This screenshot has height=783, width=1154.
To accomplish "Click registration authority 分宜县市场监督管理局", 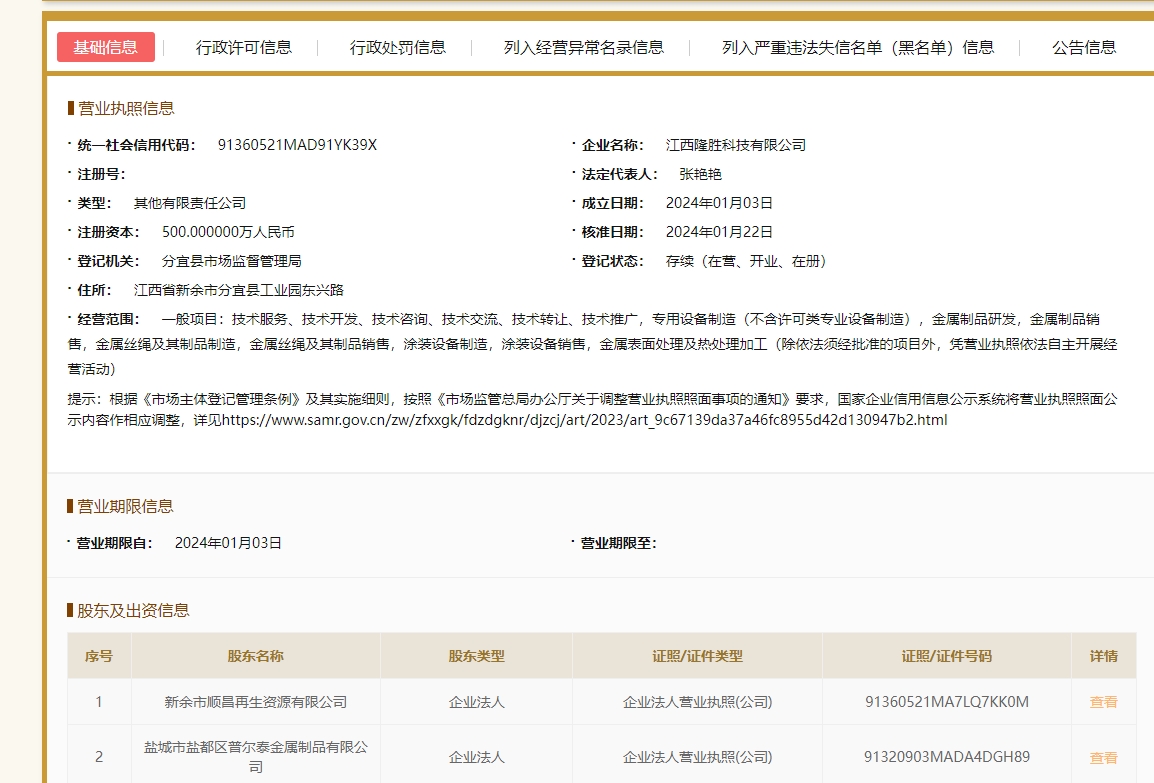I will pyautogui.click(x=231, y=261).
